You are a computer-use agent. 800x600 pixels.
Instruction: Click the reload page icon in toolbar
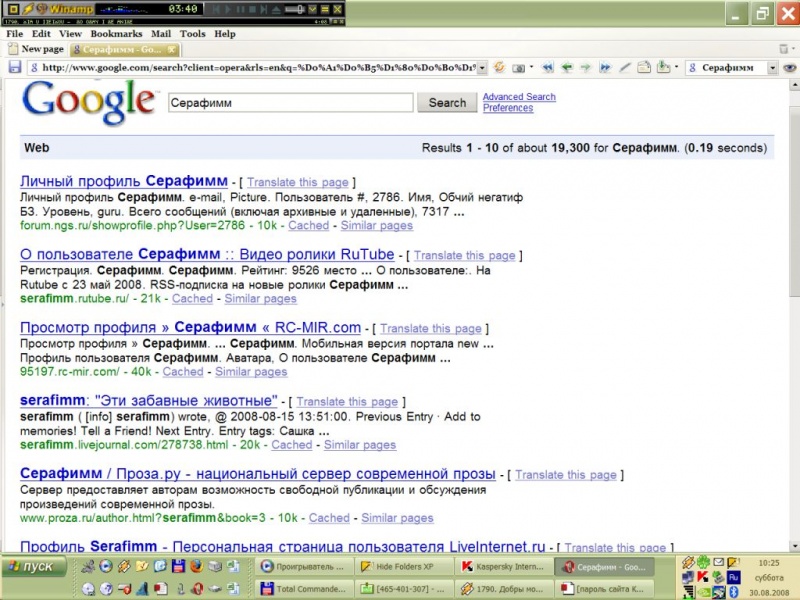[498, 68]
